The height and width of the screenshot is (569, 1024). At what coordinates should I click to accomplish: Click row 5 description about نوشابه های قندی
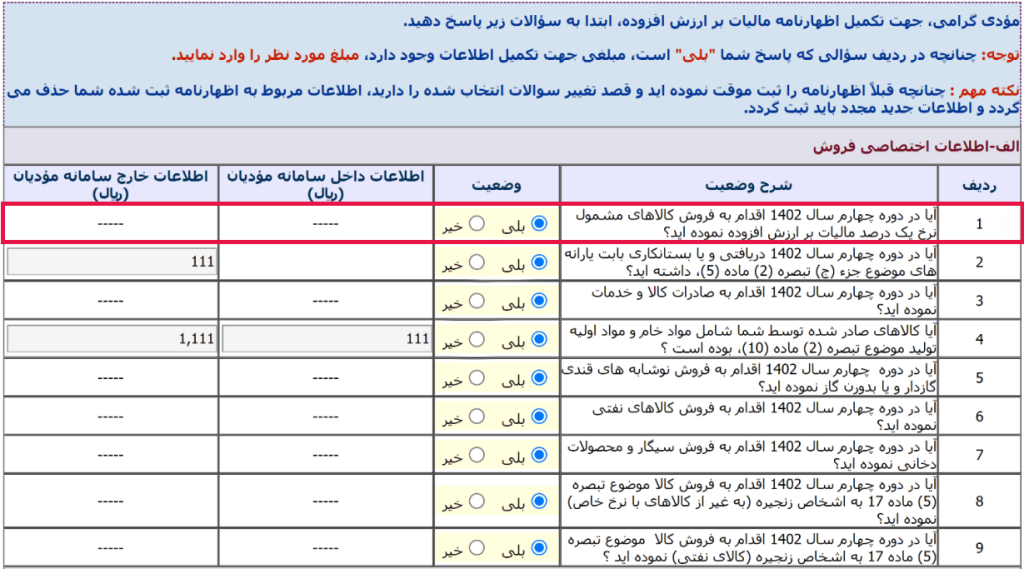coord(749,378)
